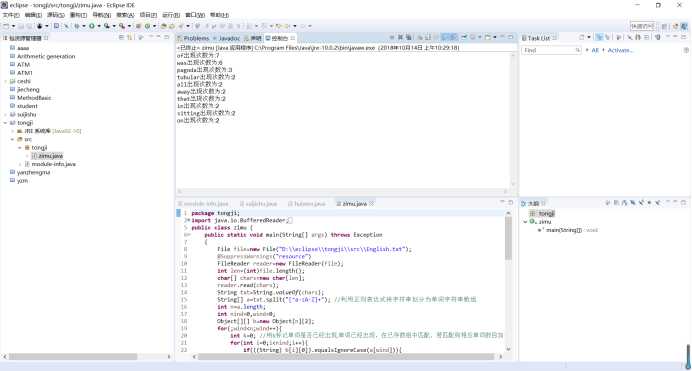This screenshot has width=692, height=371.
Task: Click console line 'sitting出现次数为:2'
Action: [x=206, y=113]
